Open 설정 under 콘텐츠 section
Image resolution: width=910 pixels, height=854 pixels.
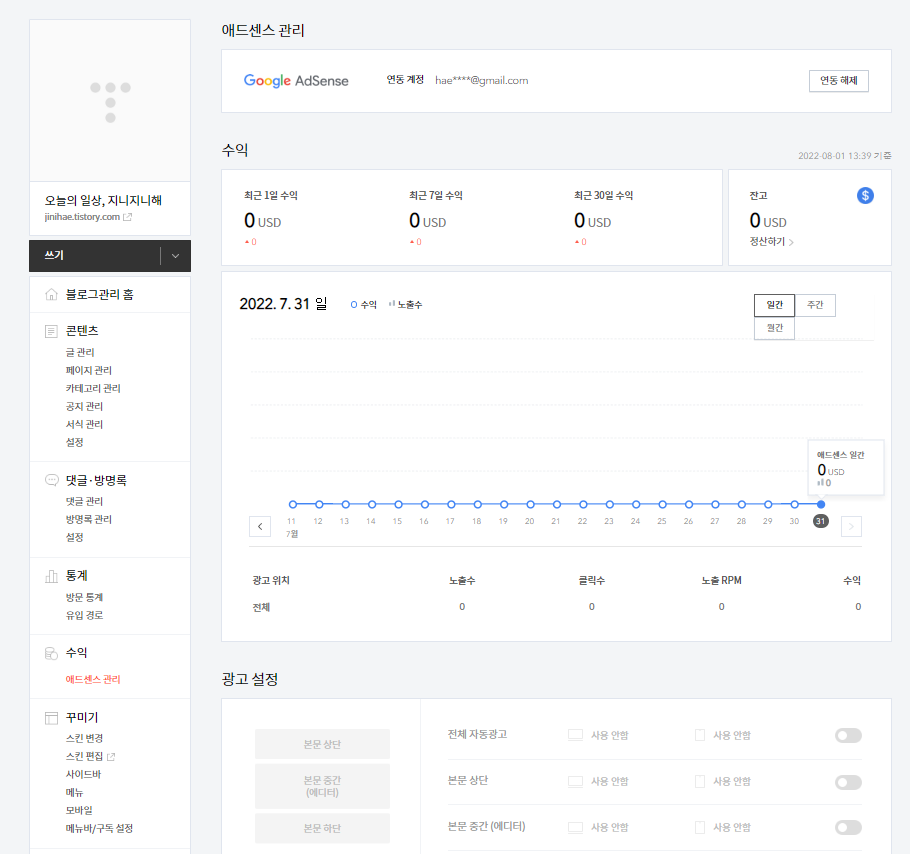[x=74, y=442]
